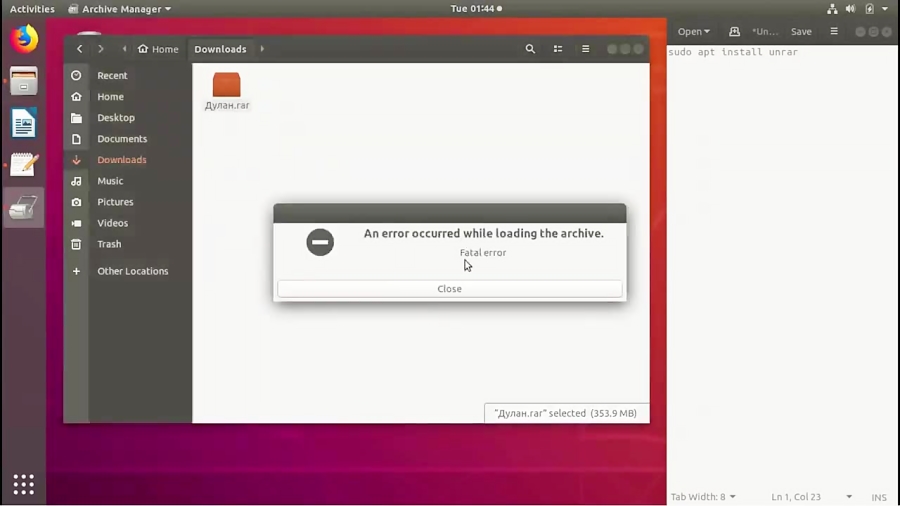Click the volume icon in top bar
The image size is (900, 506).
[x=850, y=9]
